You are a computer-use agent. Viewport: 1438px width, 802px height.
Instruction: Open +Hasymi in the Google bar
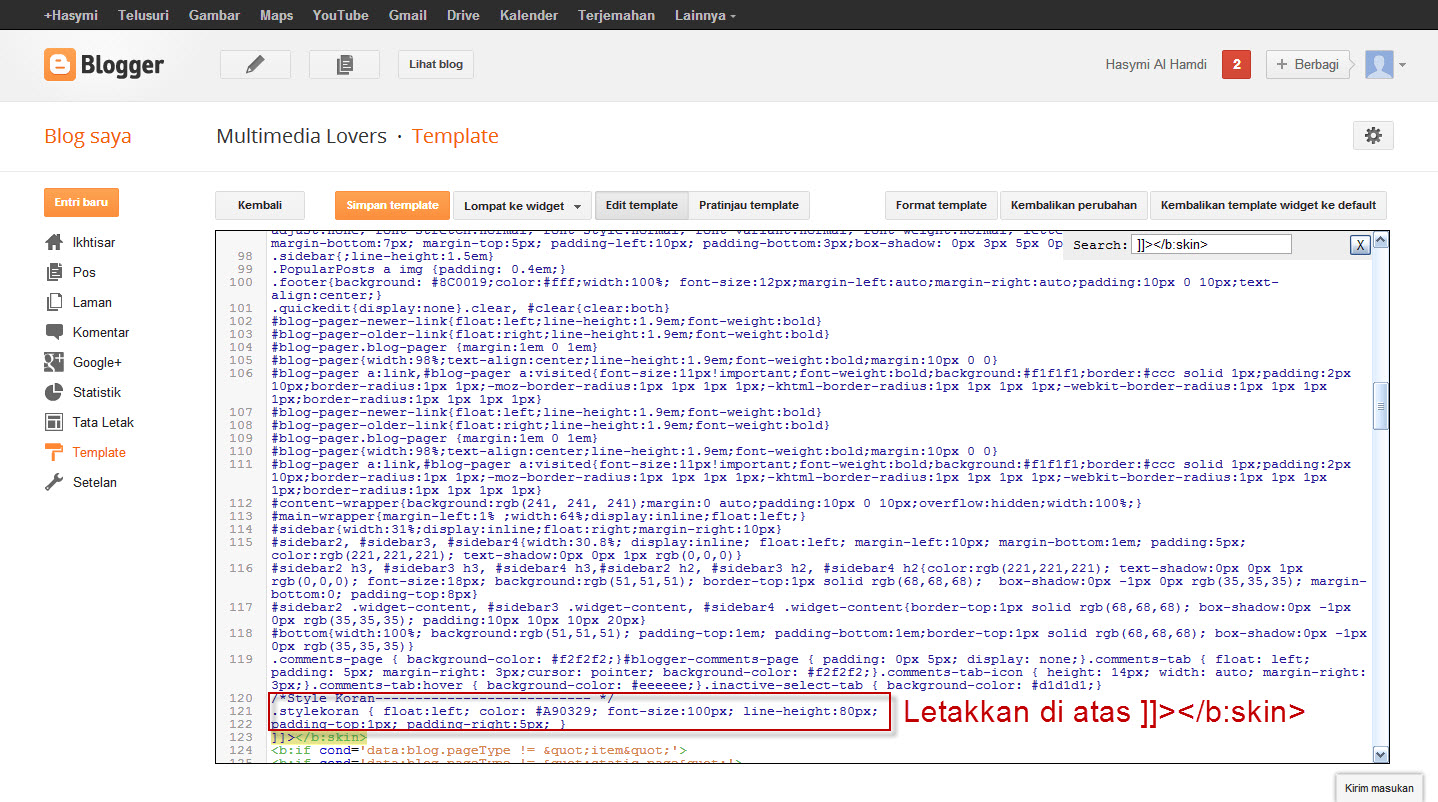70,15
